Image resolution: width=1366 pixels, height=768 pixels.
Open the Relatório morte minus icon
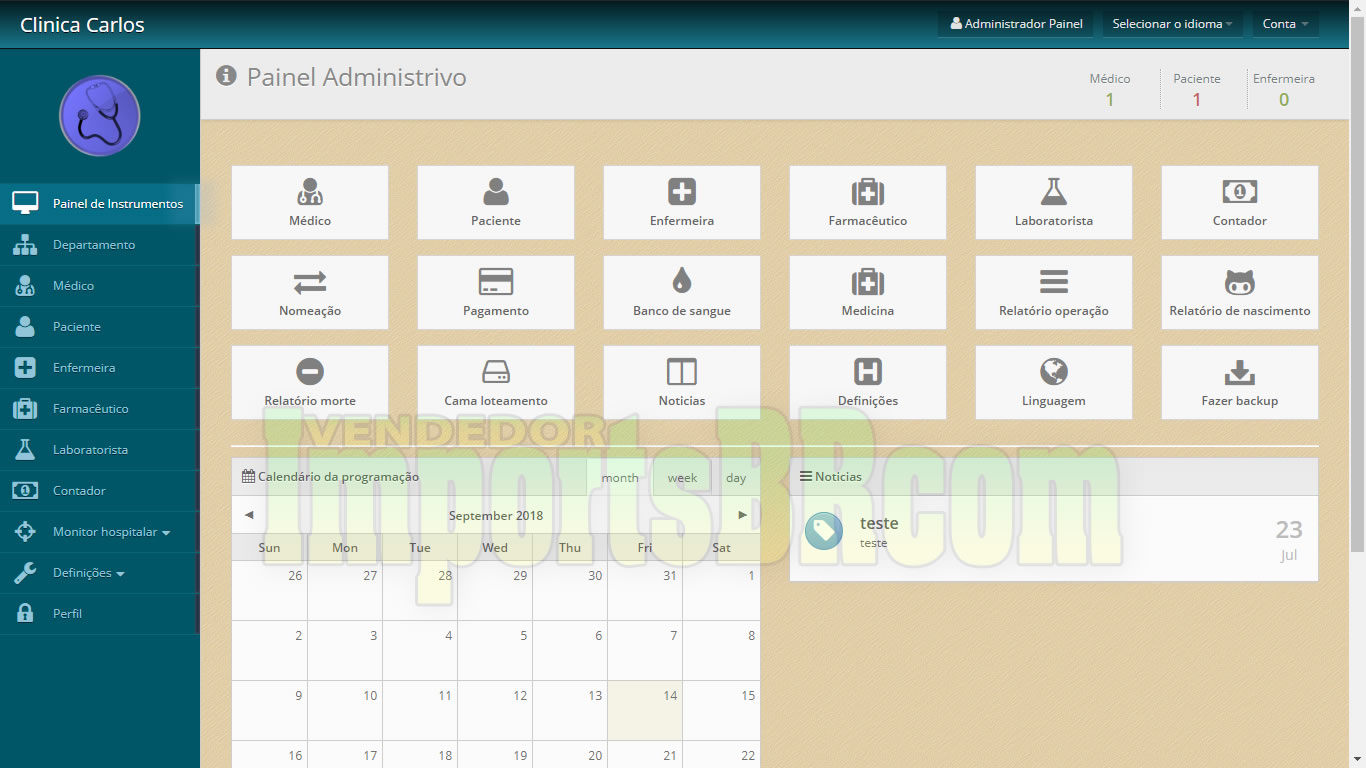coord(310,371)
